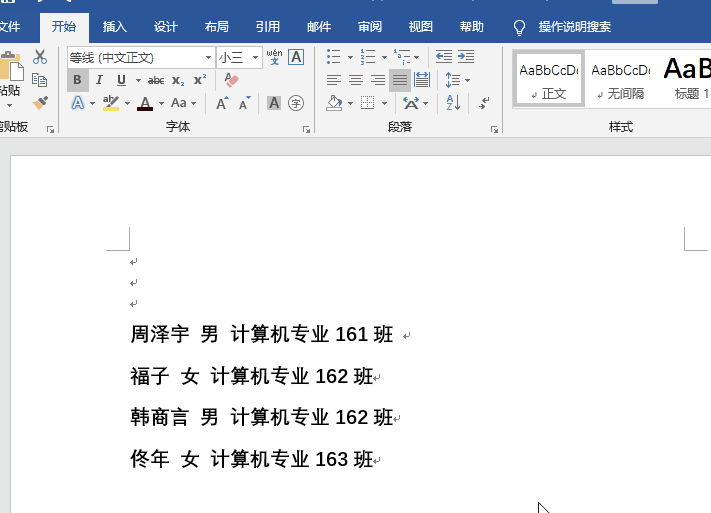Apply strikethrough abc formatting
This screenshot has height=513, width=711.
(x=156, y=81)
